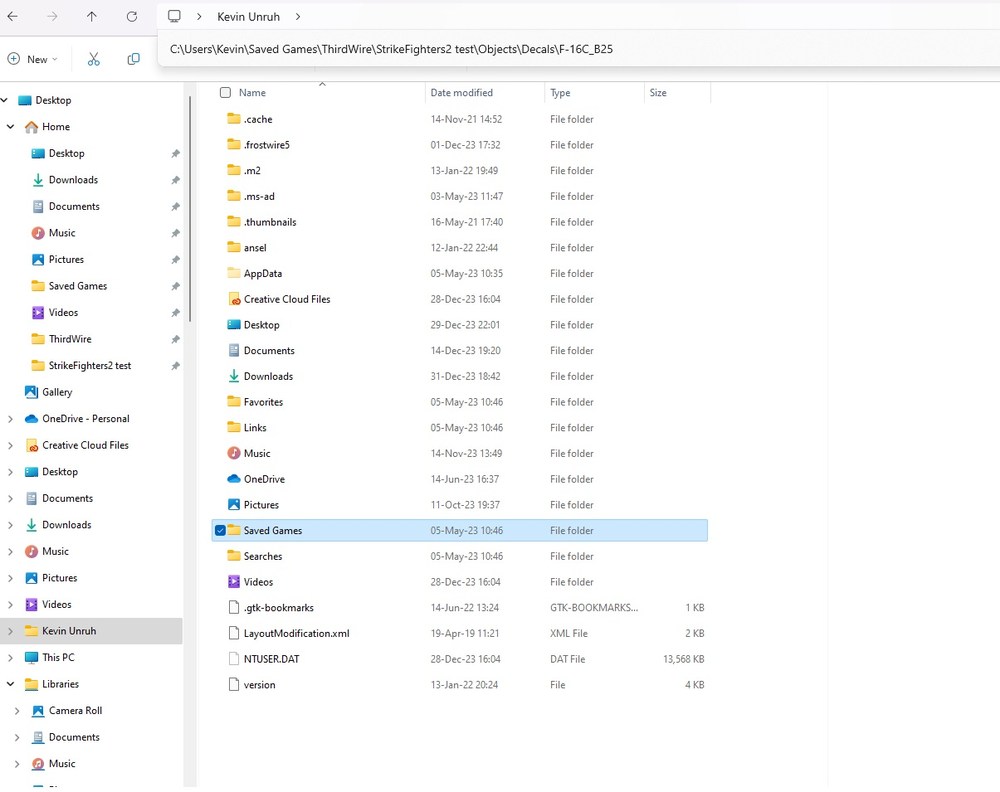The height and width of the screenshot is (792, 1000).
Task: Unpin icon next to pinned Music
Action: click(175, 233)
